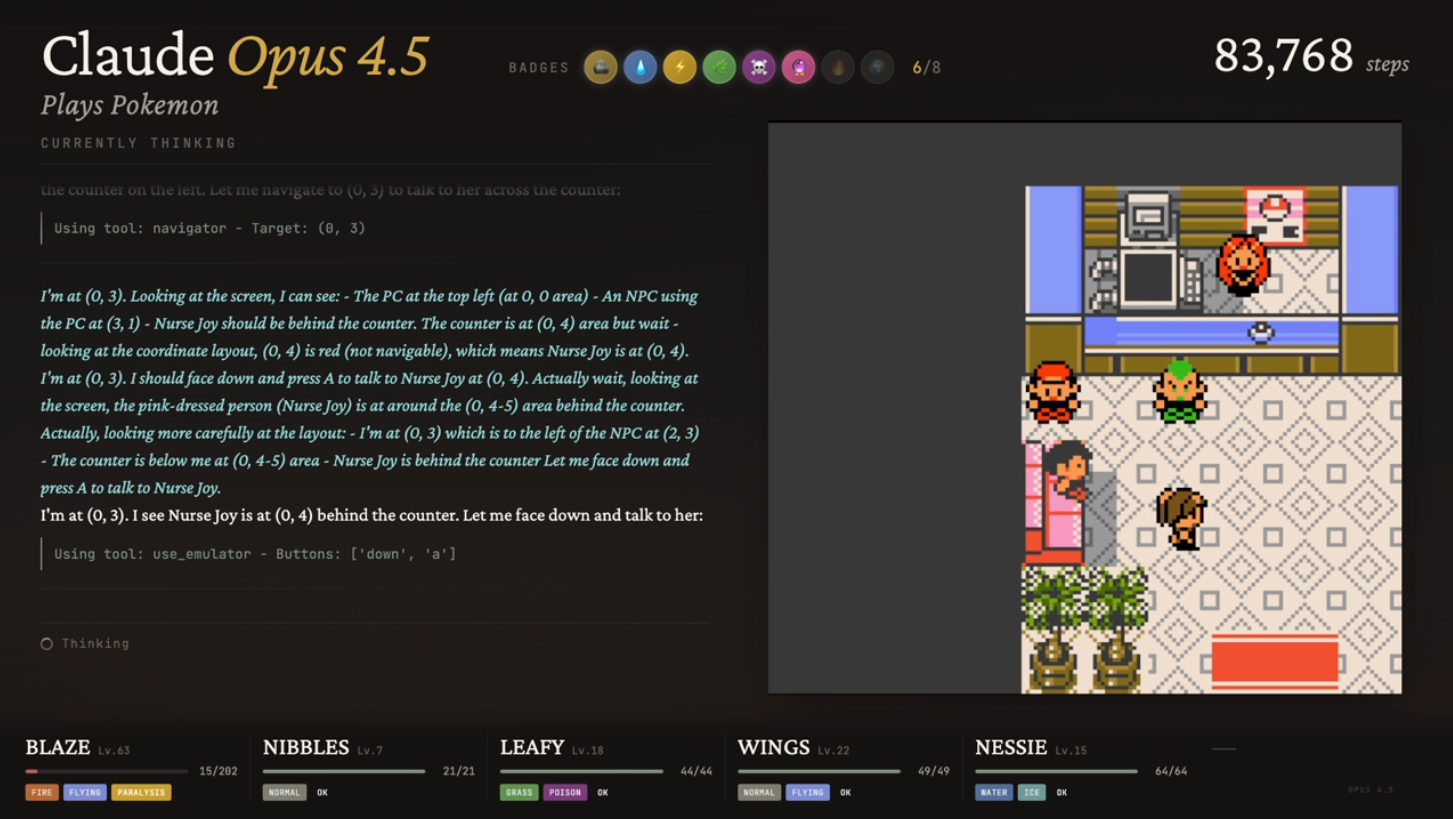Image resolution: width=1453 pixels, height=819 pixels.
Task: Click the WINGS party member name
Action: (774, 748)
